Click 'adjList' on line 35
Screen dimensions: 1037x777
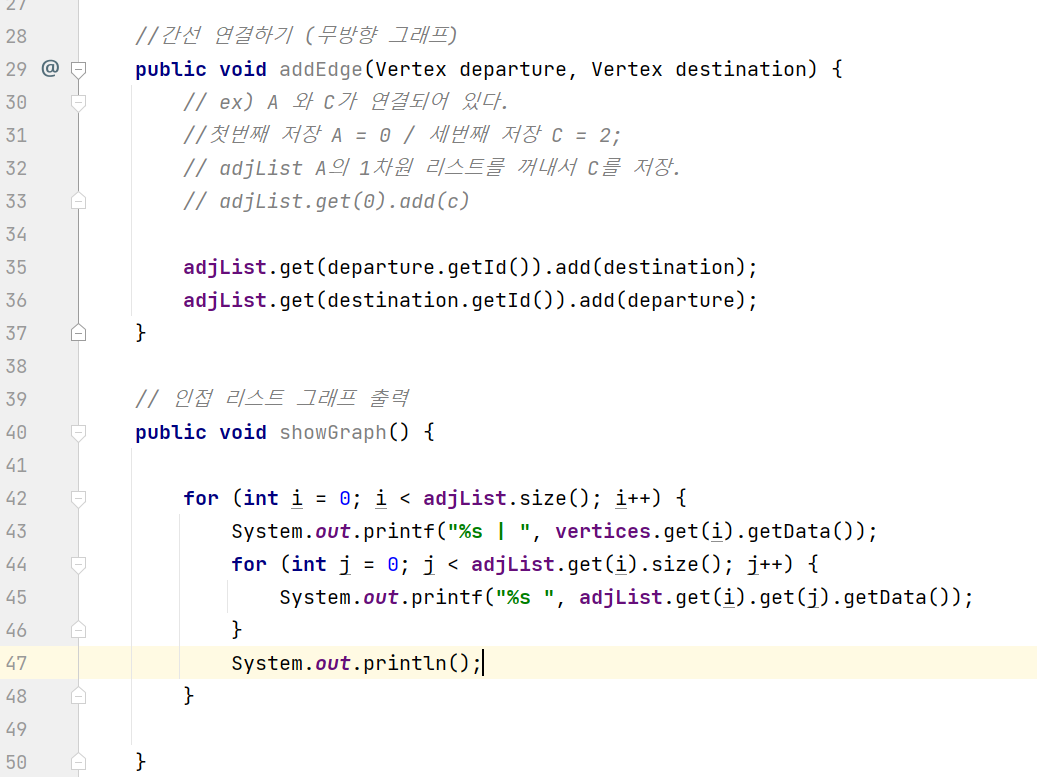[225, 267]
